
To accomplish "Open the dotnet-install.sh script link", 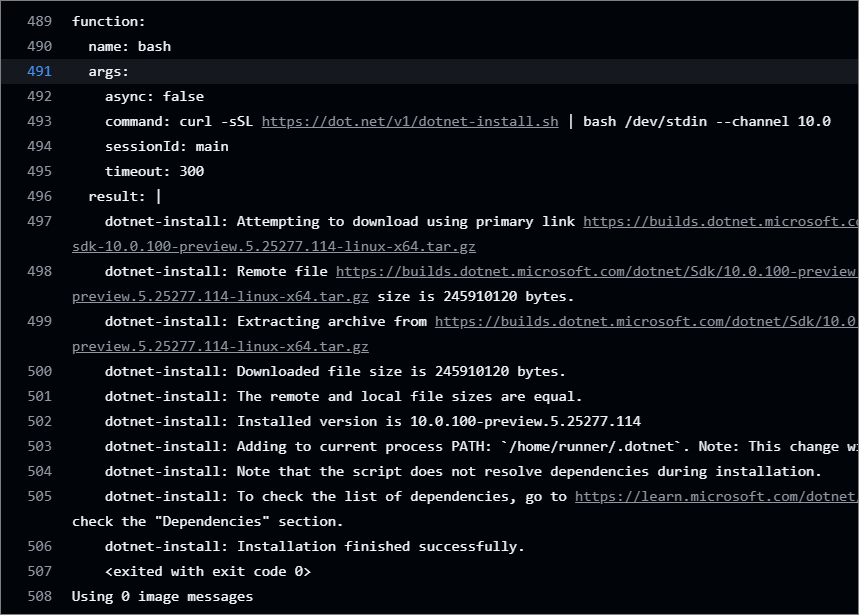I will click(410, 122).
